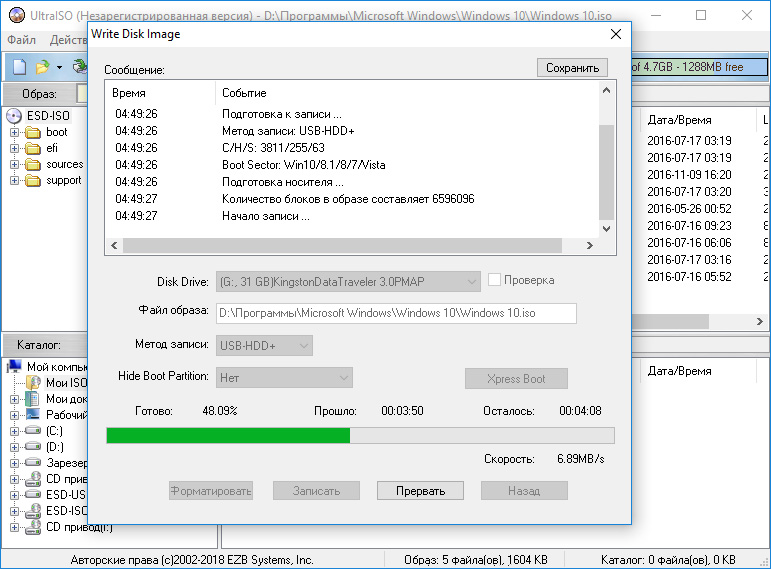Click the Назад button
This screenshot has width=771, height=569.
tap(524, 491)
